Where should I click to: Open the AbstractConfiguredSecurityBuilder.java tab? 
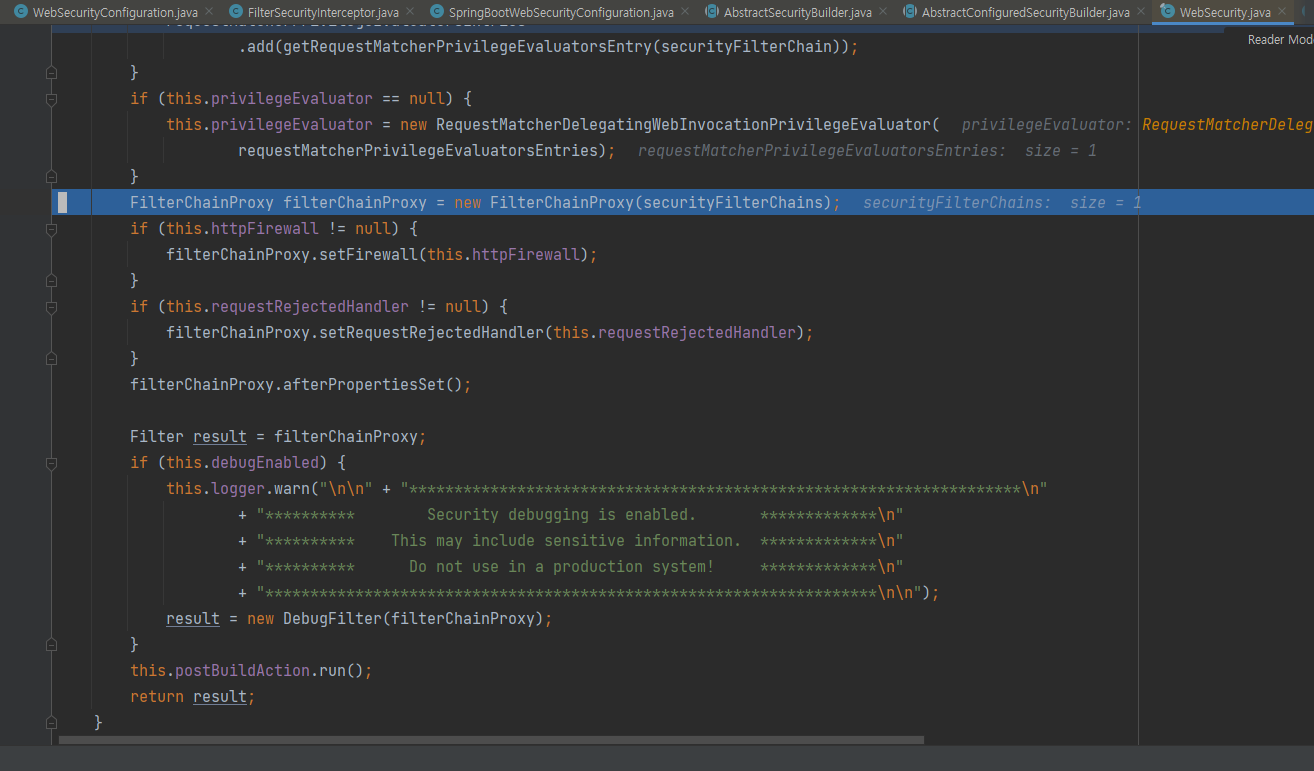1025,12
